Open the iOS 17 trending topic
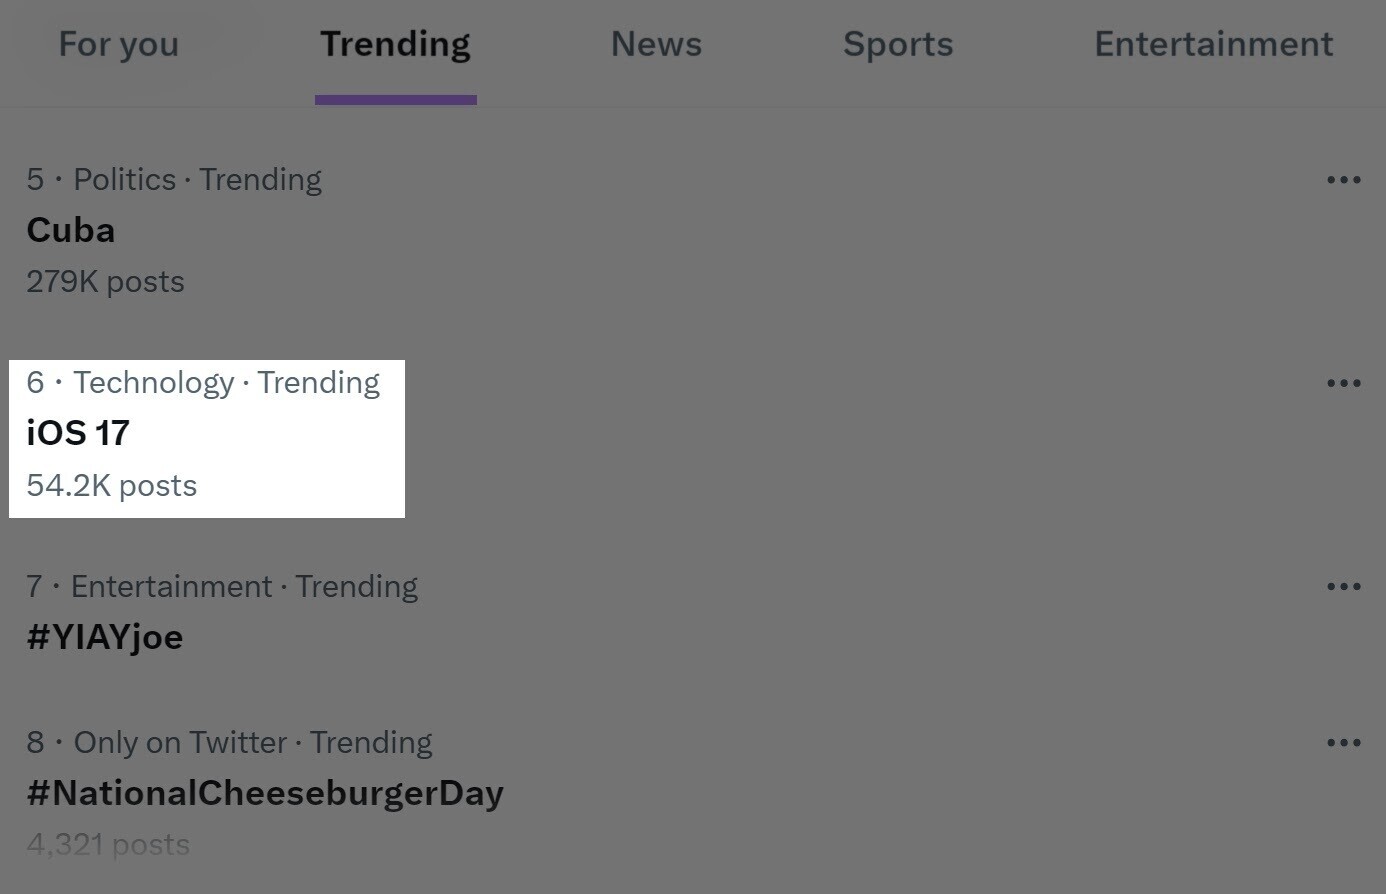Screen dimensions: 1386x894 point(78,432)
